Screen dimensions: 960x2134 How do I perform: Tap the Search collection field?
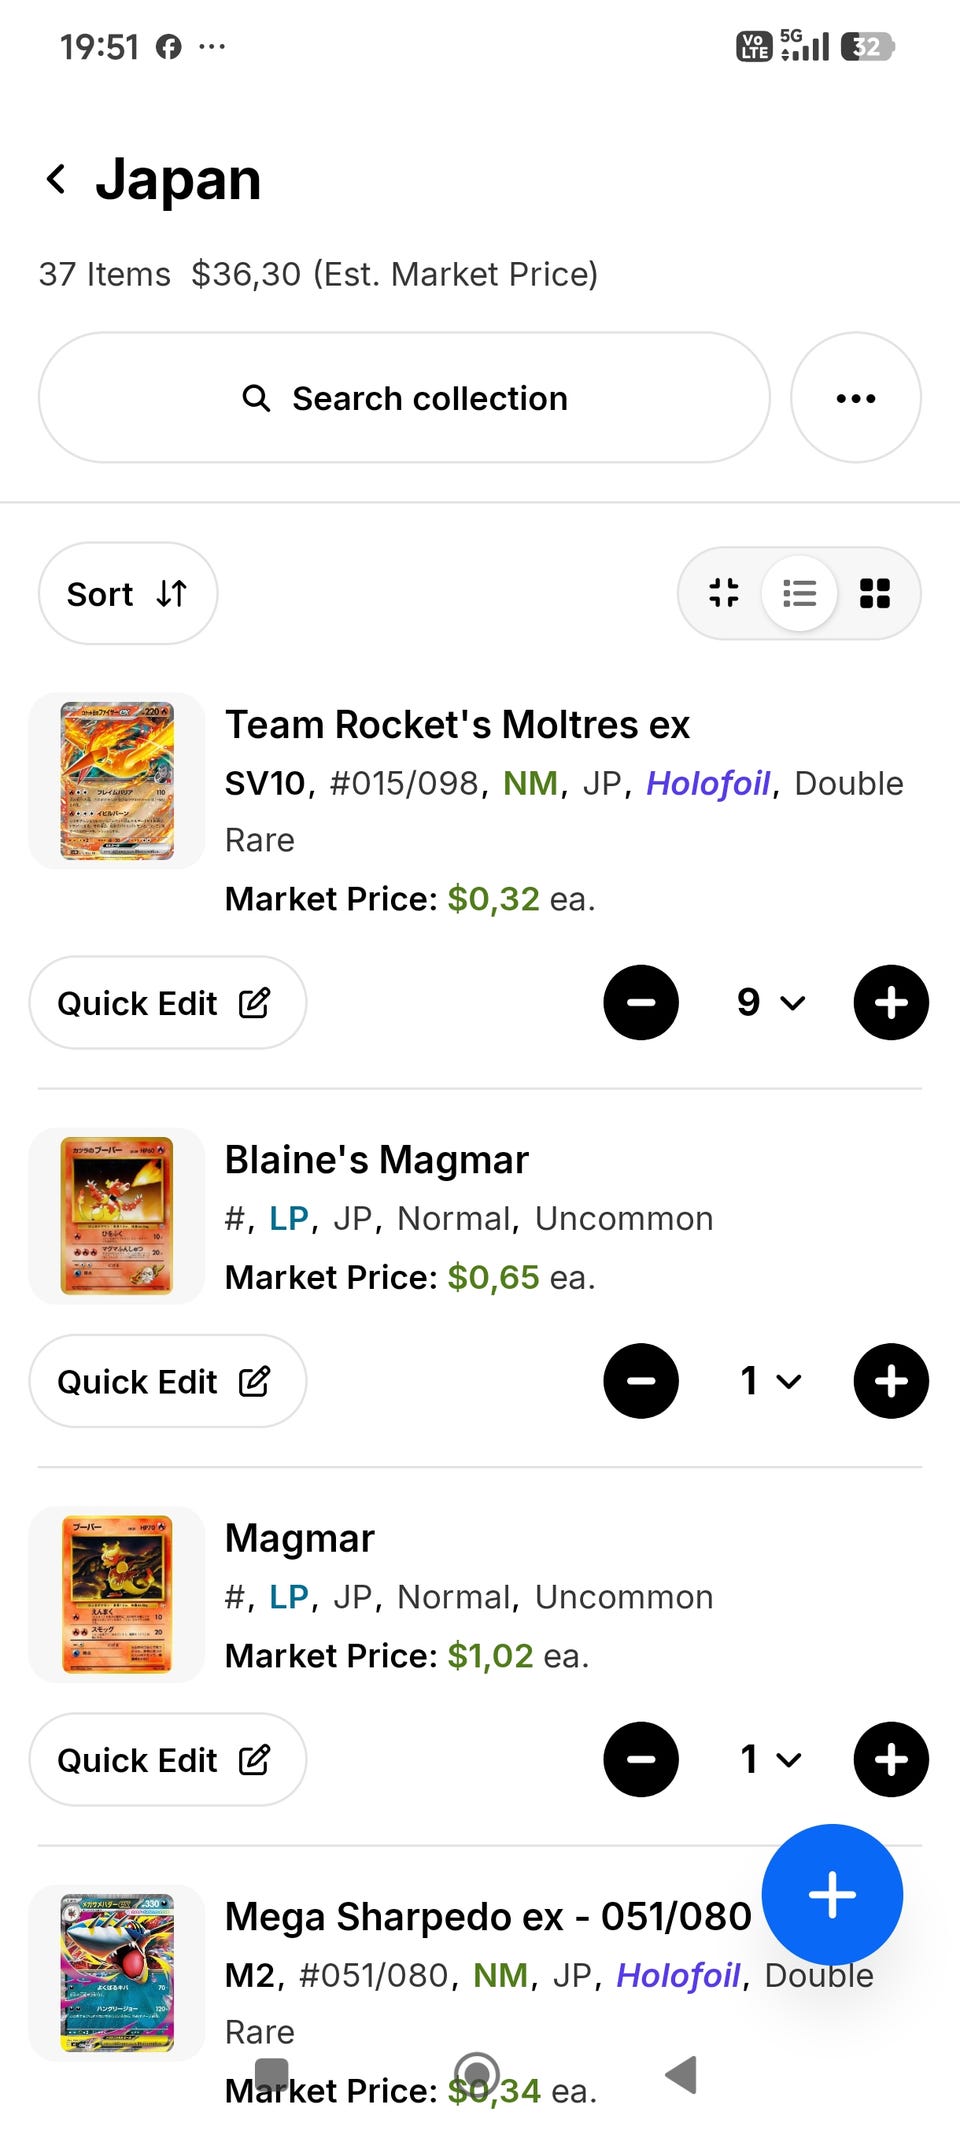tap(404, 398)
